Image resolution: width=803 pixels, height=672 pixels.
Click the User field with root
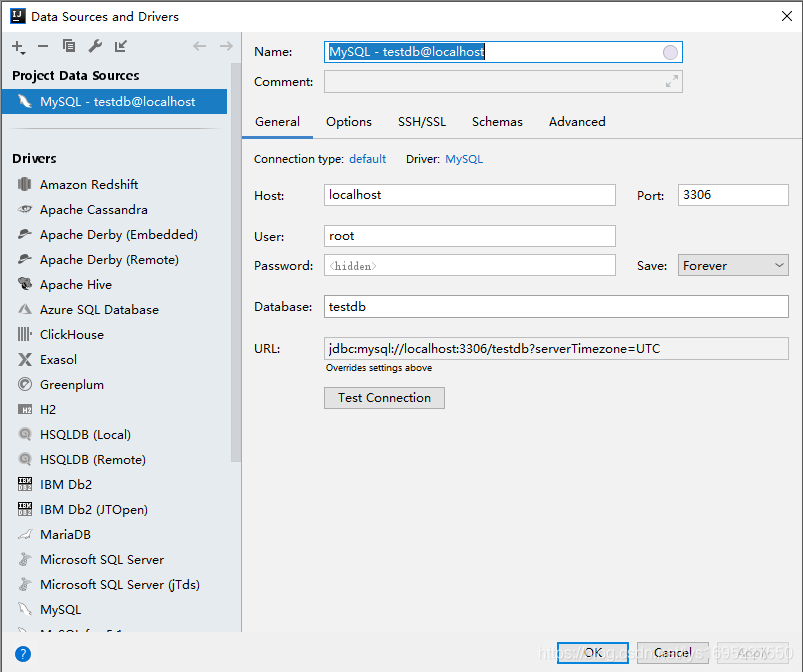click(470, 236)
